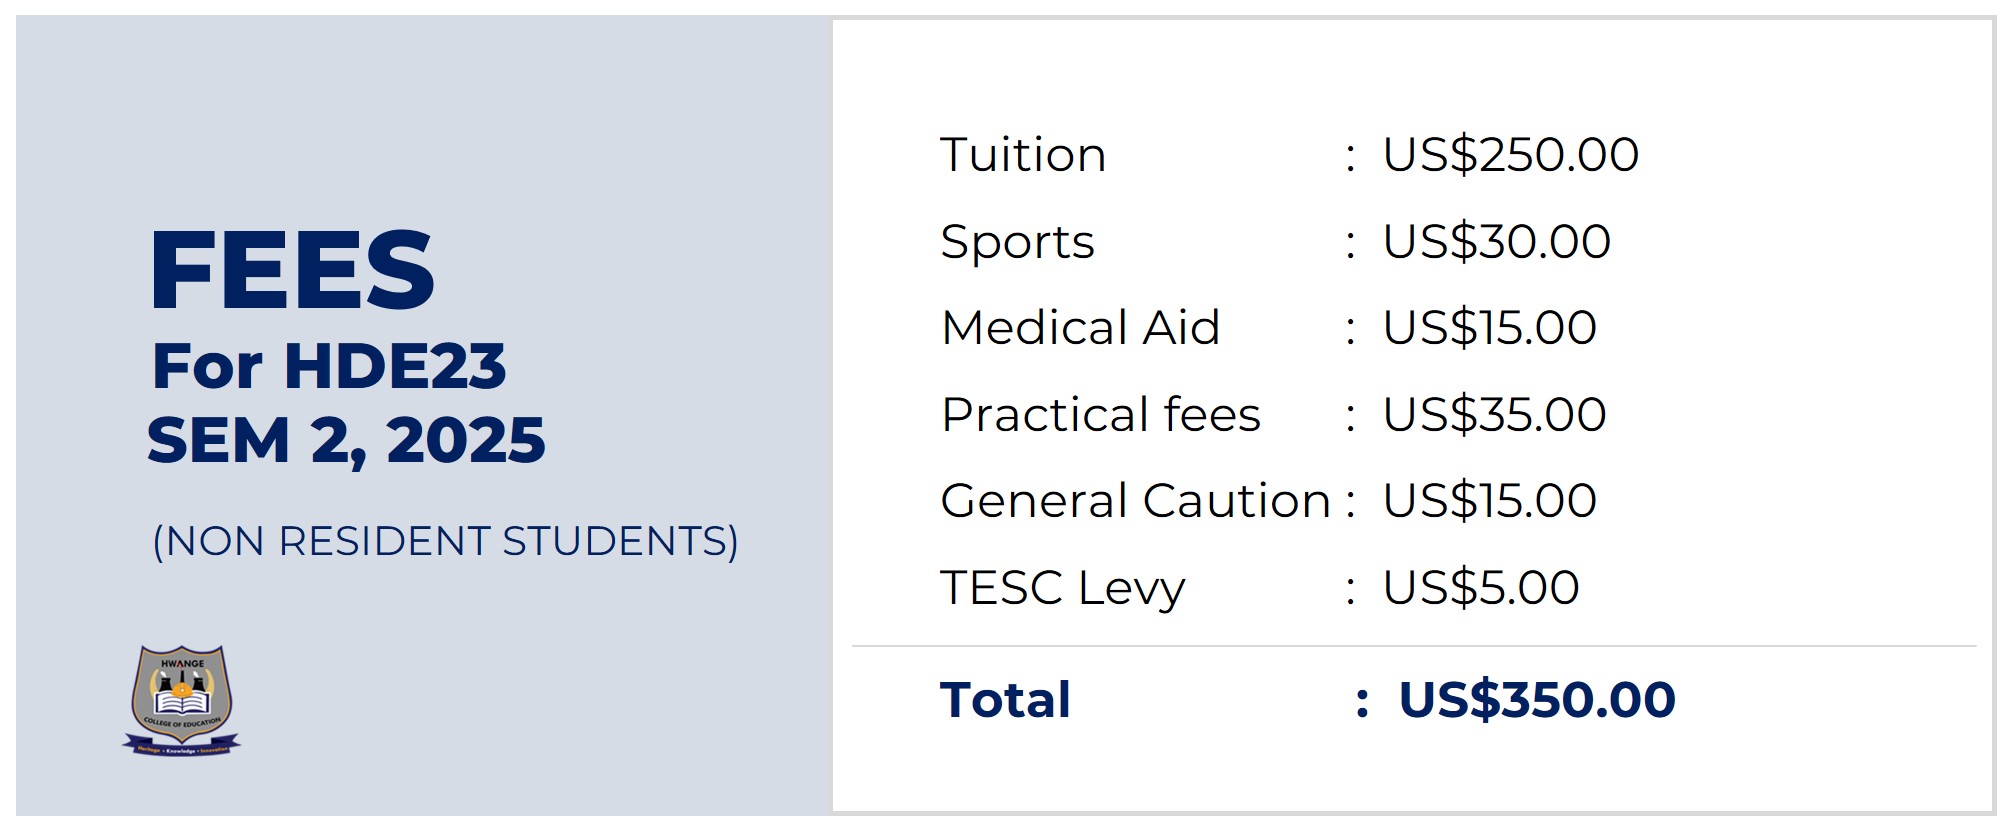Click the General Caution label
This screenshot has height=837, width=2015.
click(1135, 501)
